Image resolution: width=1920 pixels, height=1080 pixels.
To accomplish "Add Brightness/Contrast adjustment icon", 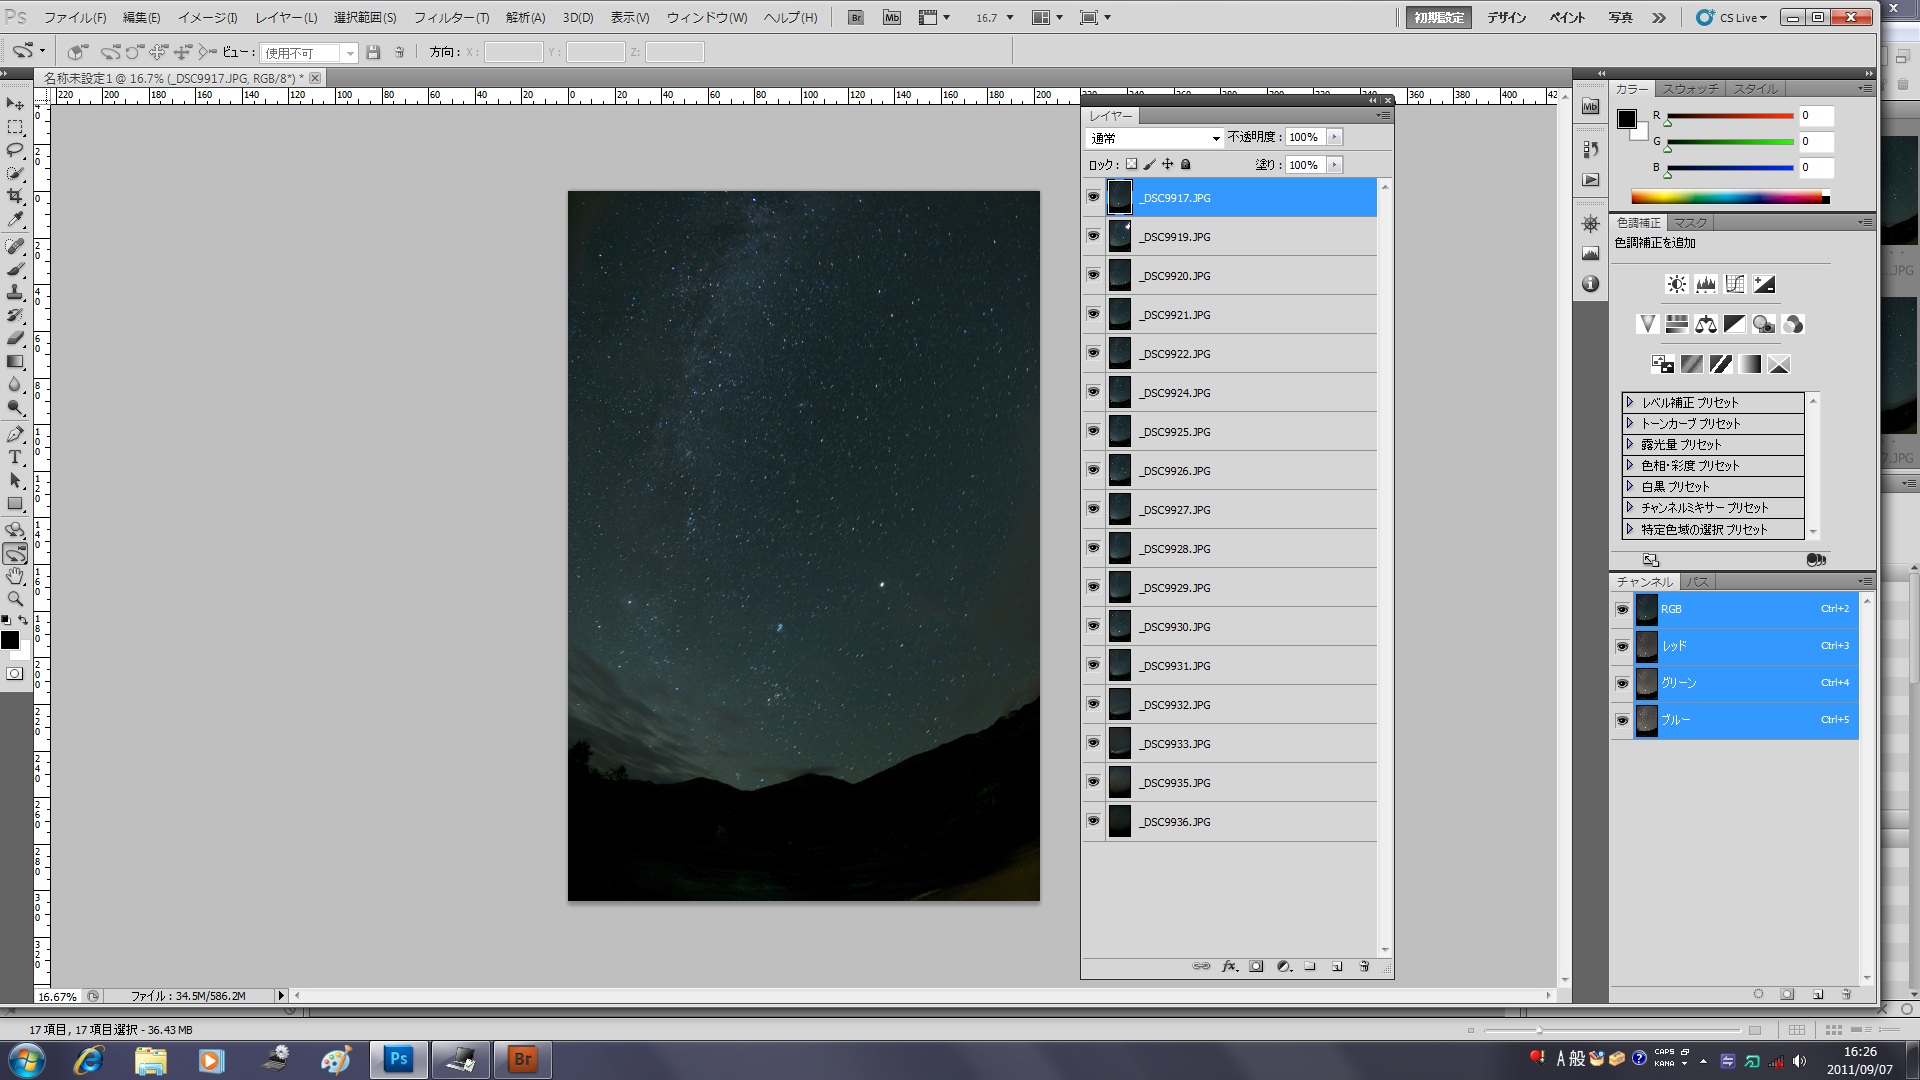I will tap(1677, 285).
